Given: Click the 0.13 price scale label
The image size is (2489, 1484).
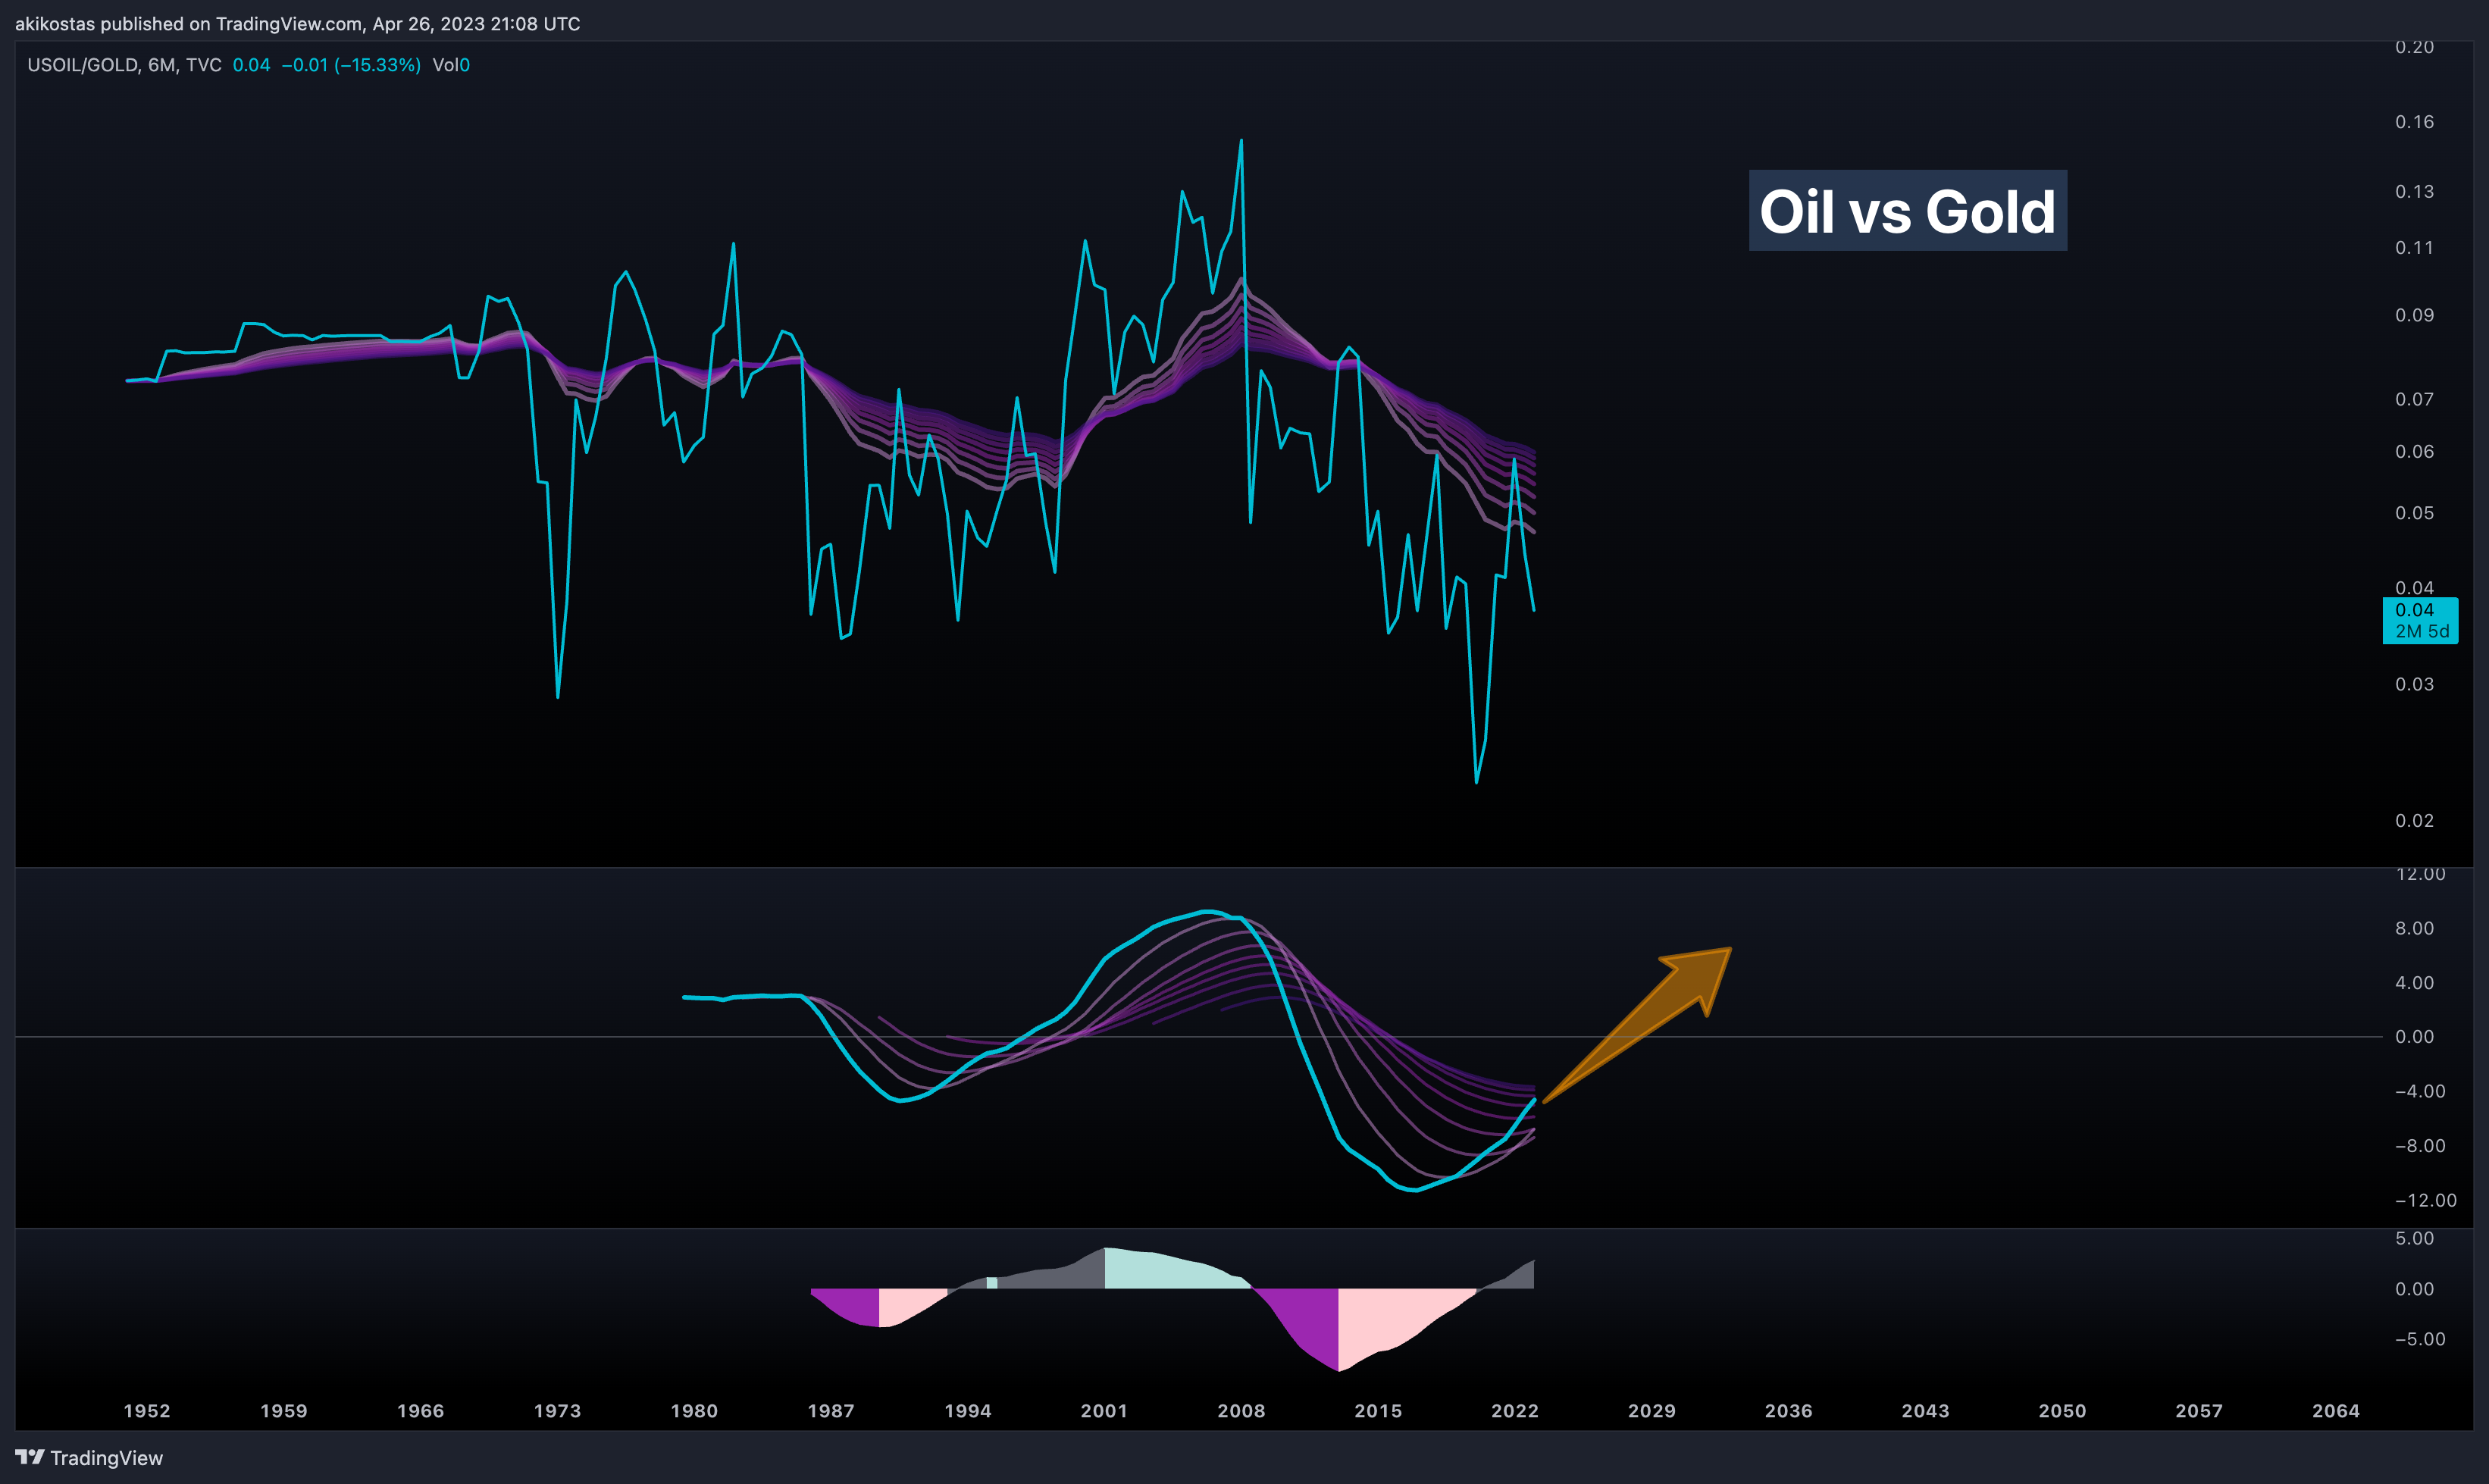Looking at the screenshot, I should pyautogui.click(x=2414, y=191).
